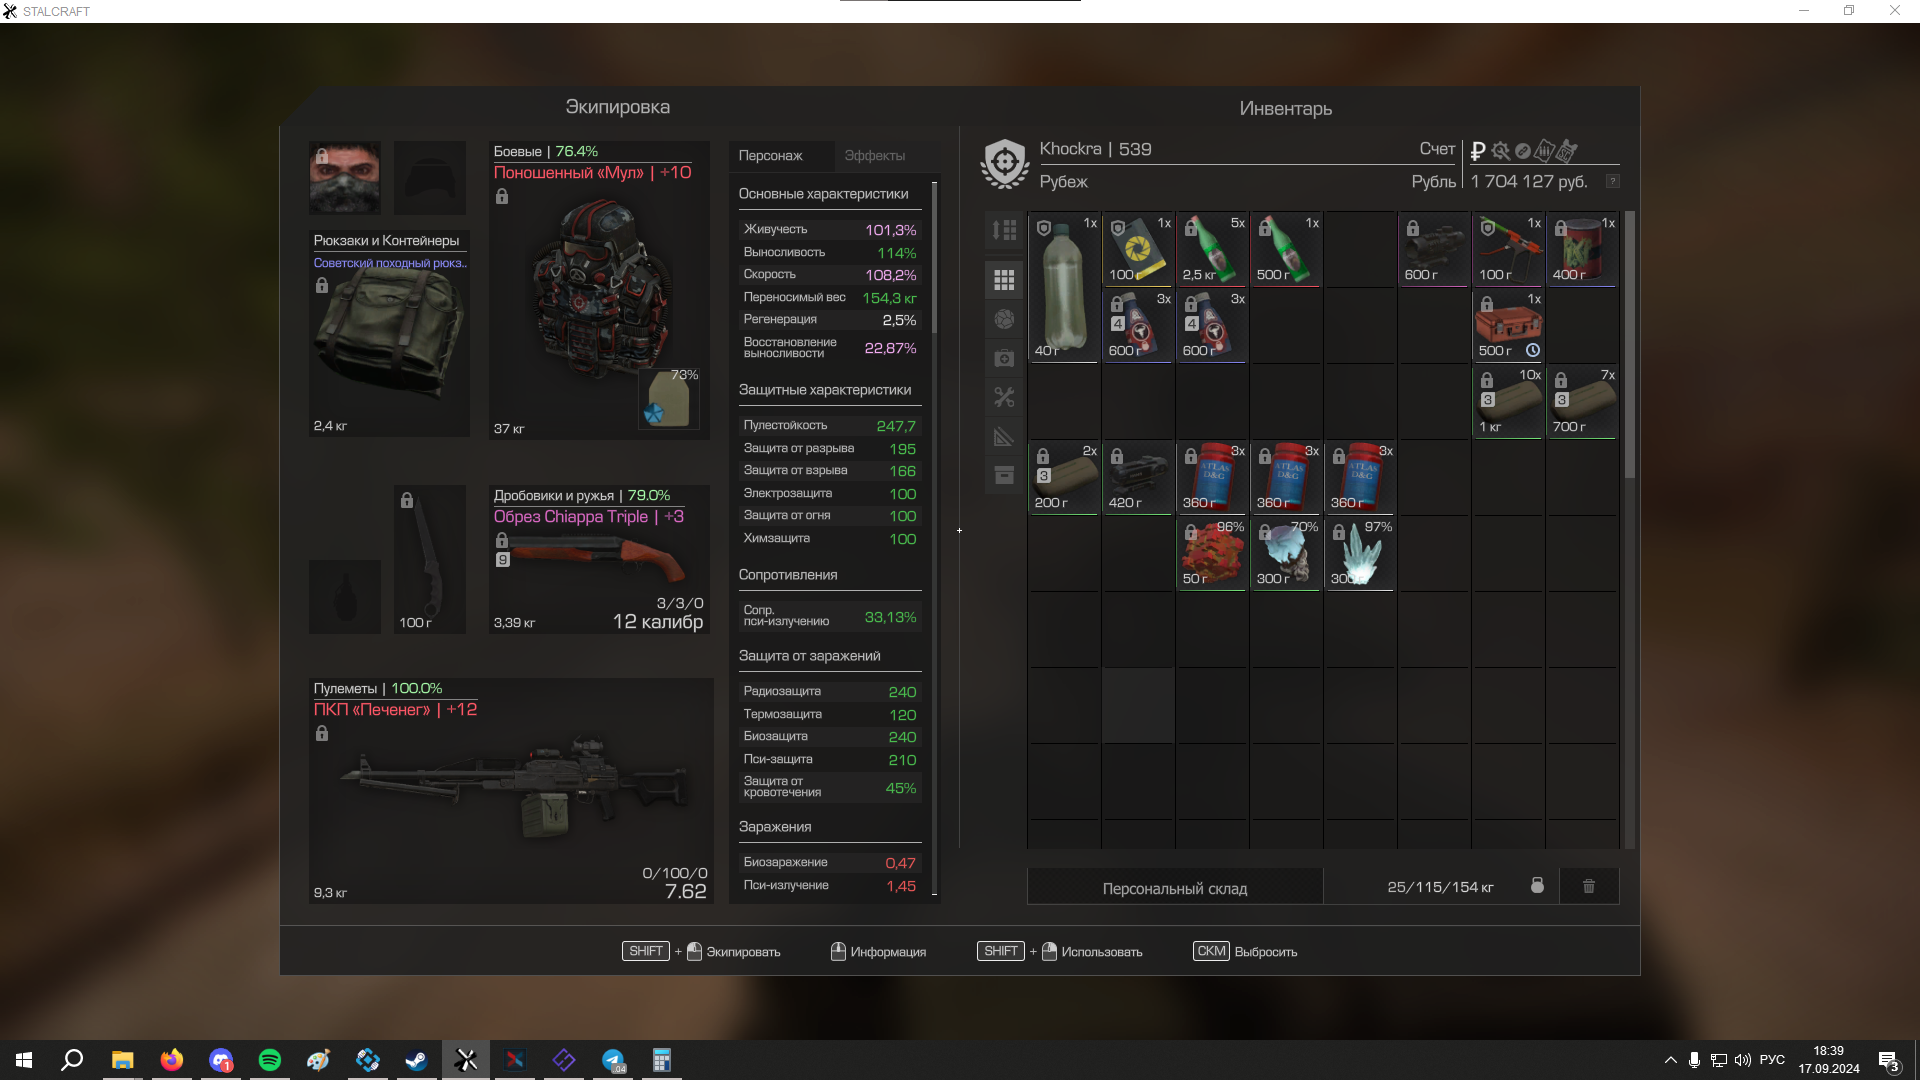Open the Windows notification center
The width and height of the screenshot is (1920, 1080).
pyautogui.click(x=1889, y=1061)
